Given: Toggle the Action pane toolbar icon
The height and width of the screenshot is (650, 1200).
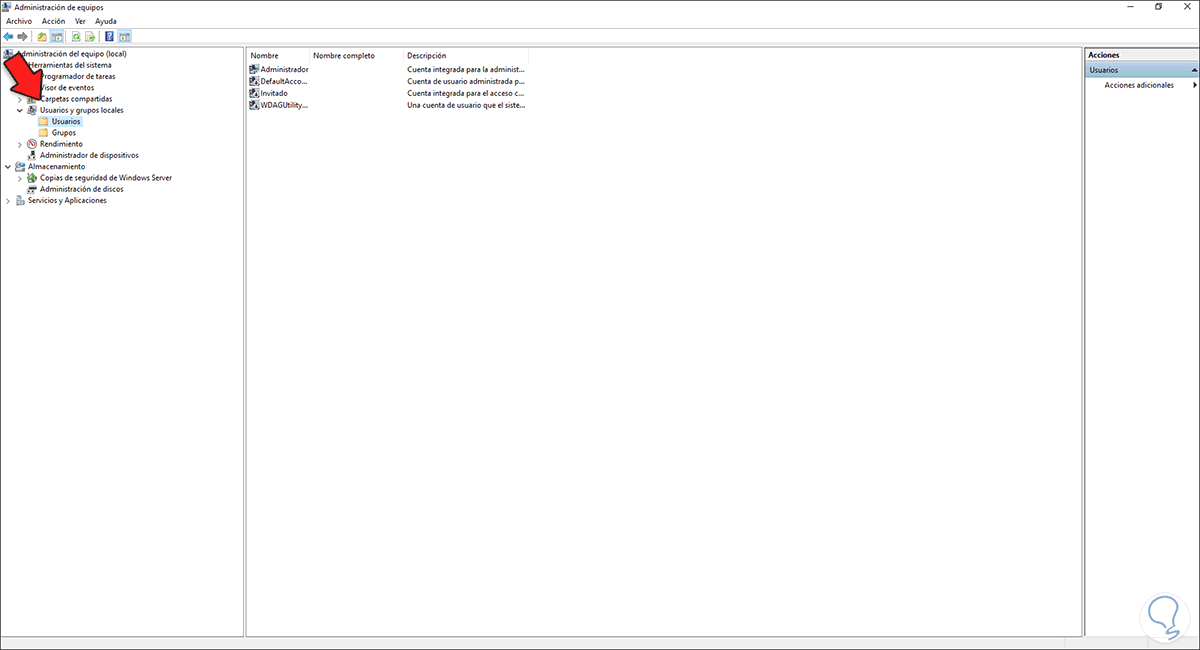Looking at the screenshot, I should pyautogui.click(x=124, y=36).
